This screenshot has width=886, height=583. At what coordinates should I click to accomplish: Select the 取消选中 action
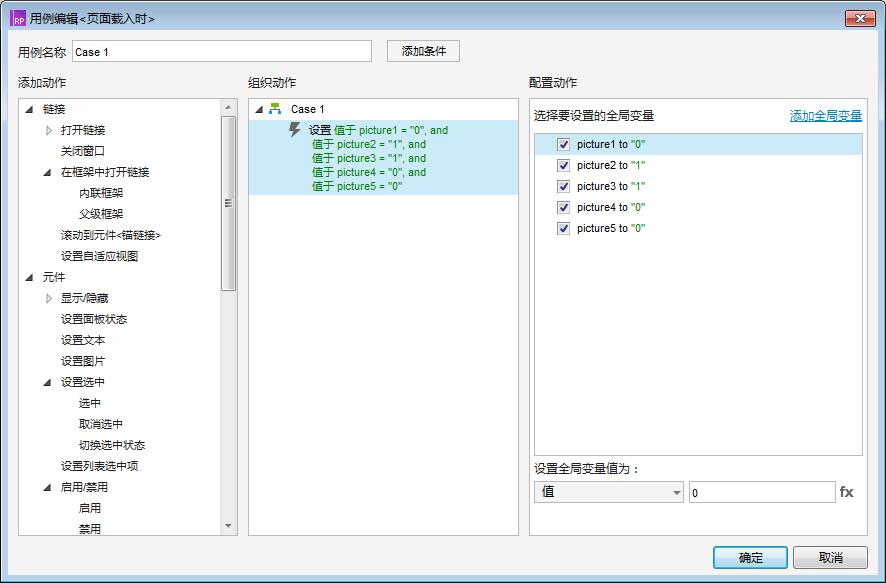pos(101,424)
